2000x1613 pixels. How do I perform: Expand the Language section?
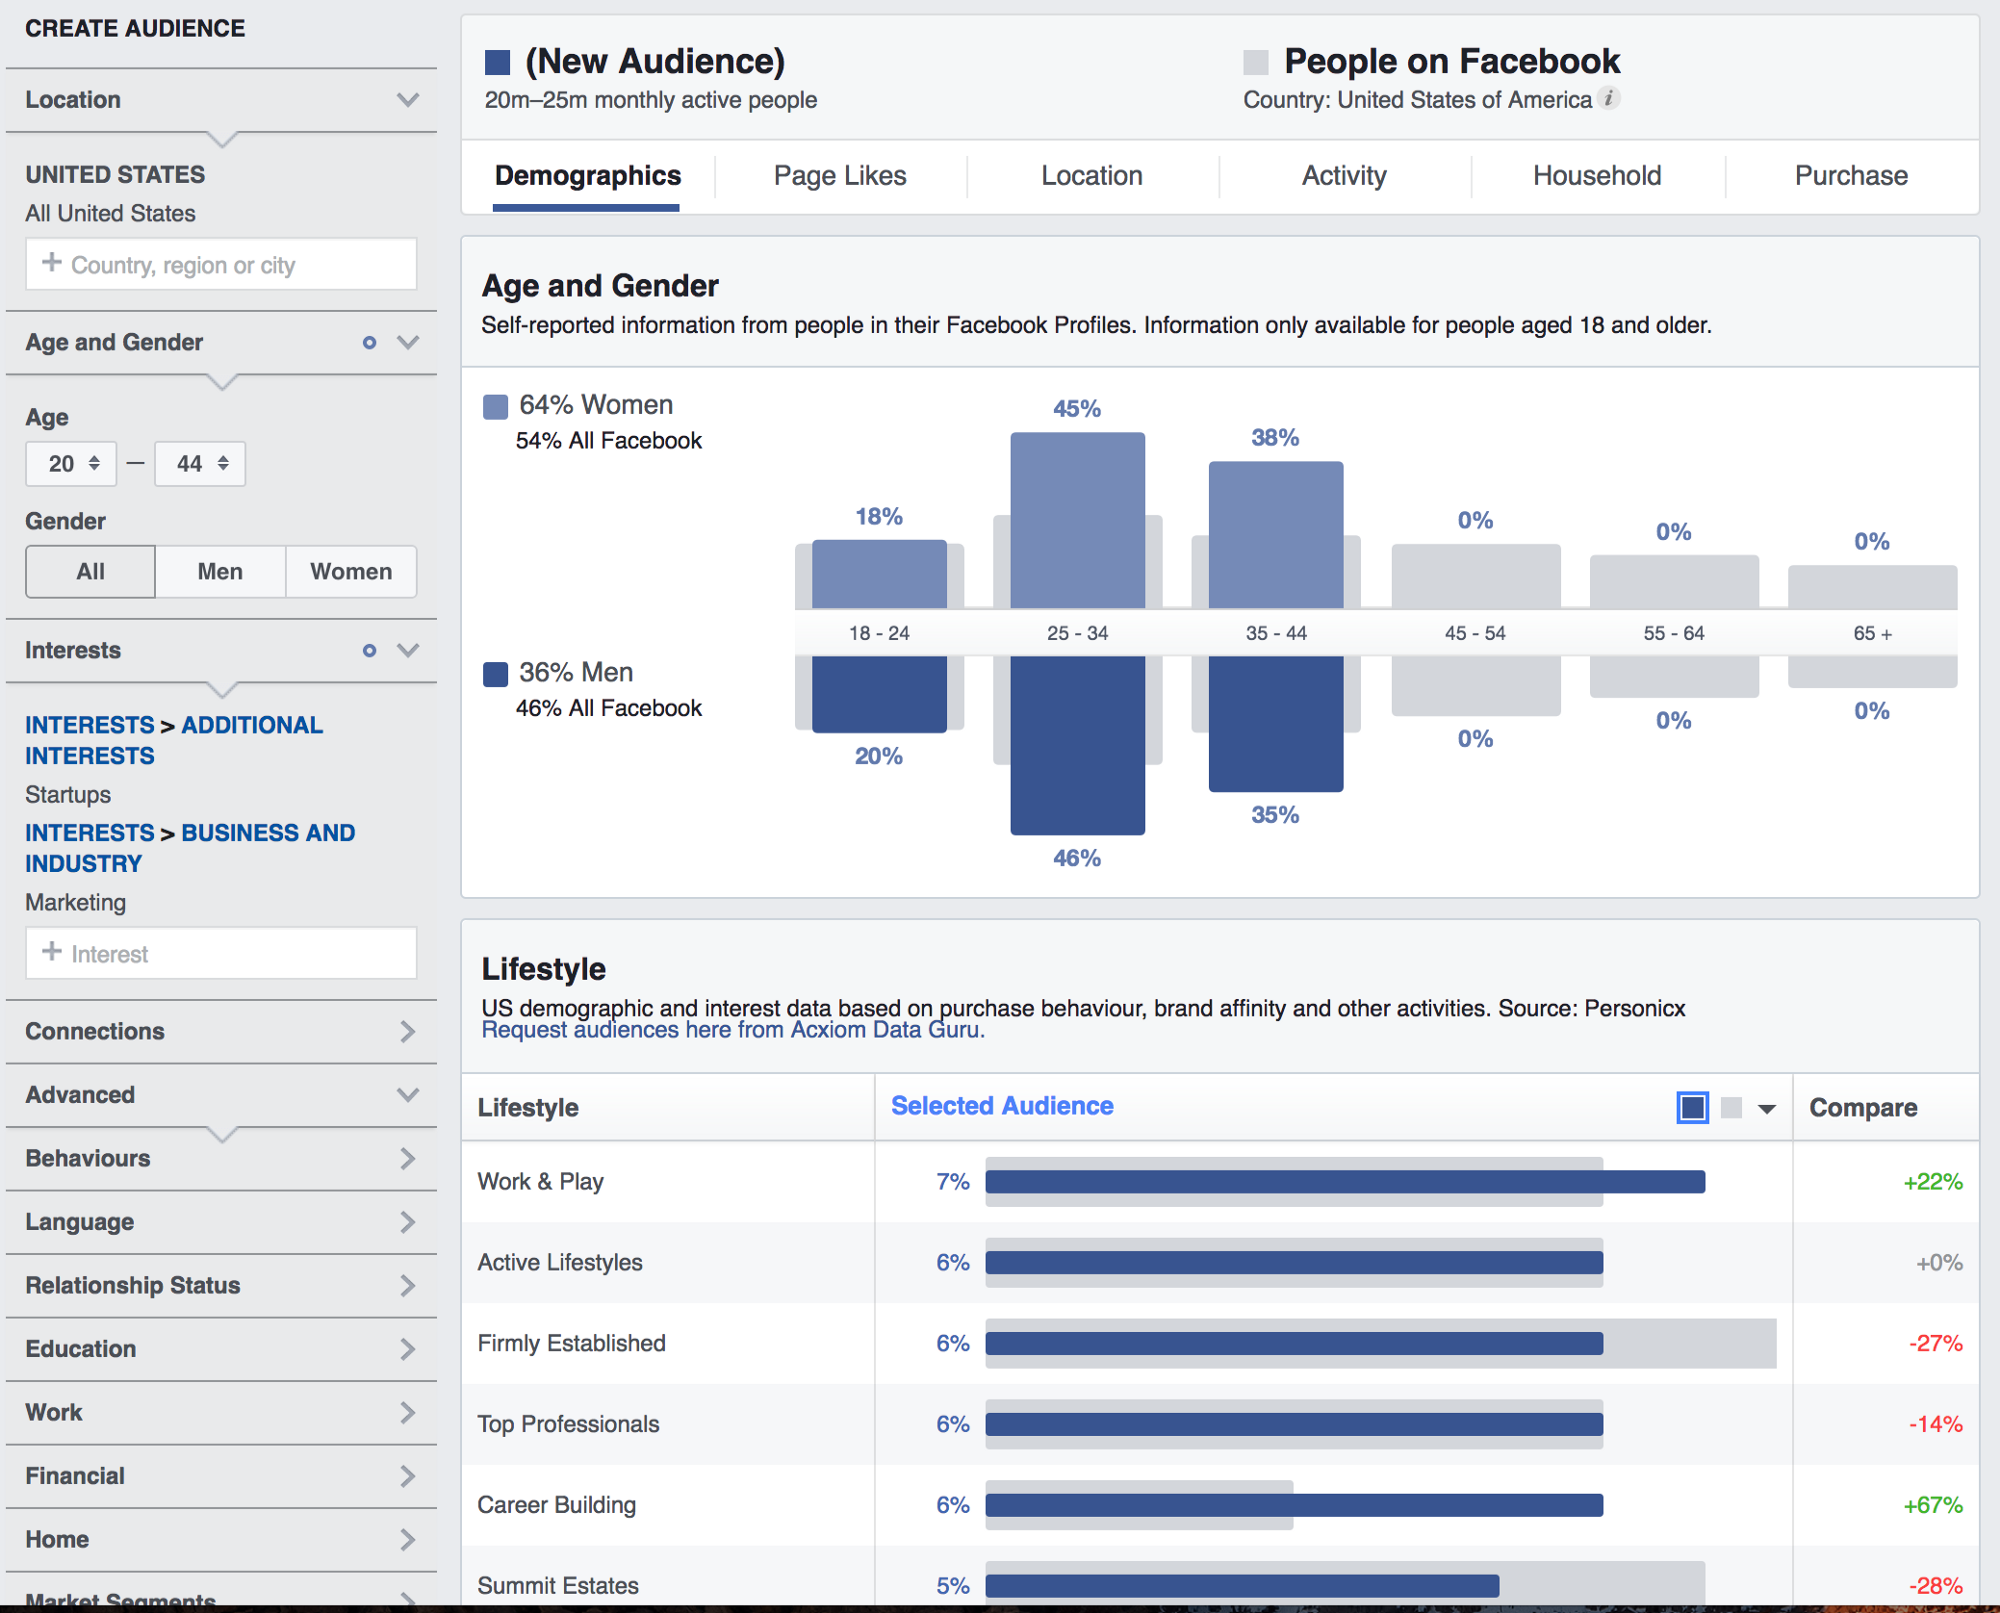point(221,1222)
